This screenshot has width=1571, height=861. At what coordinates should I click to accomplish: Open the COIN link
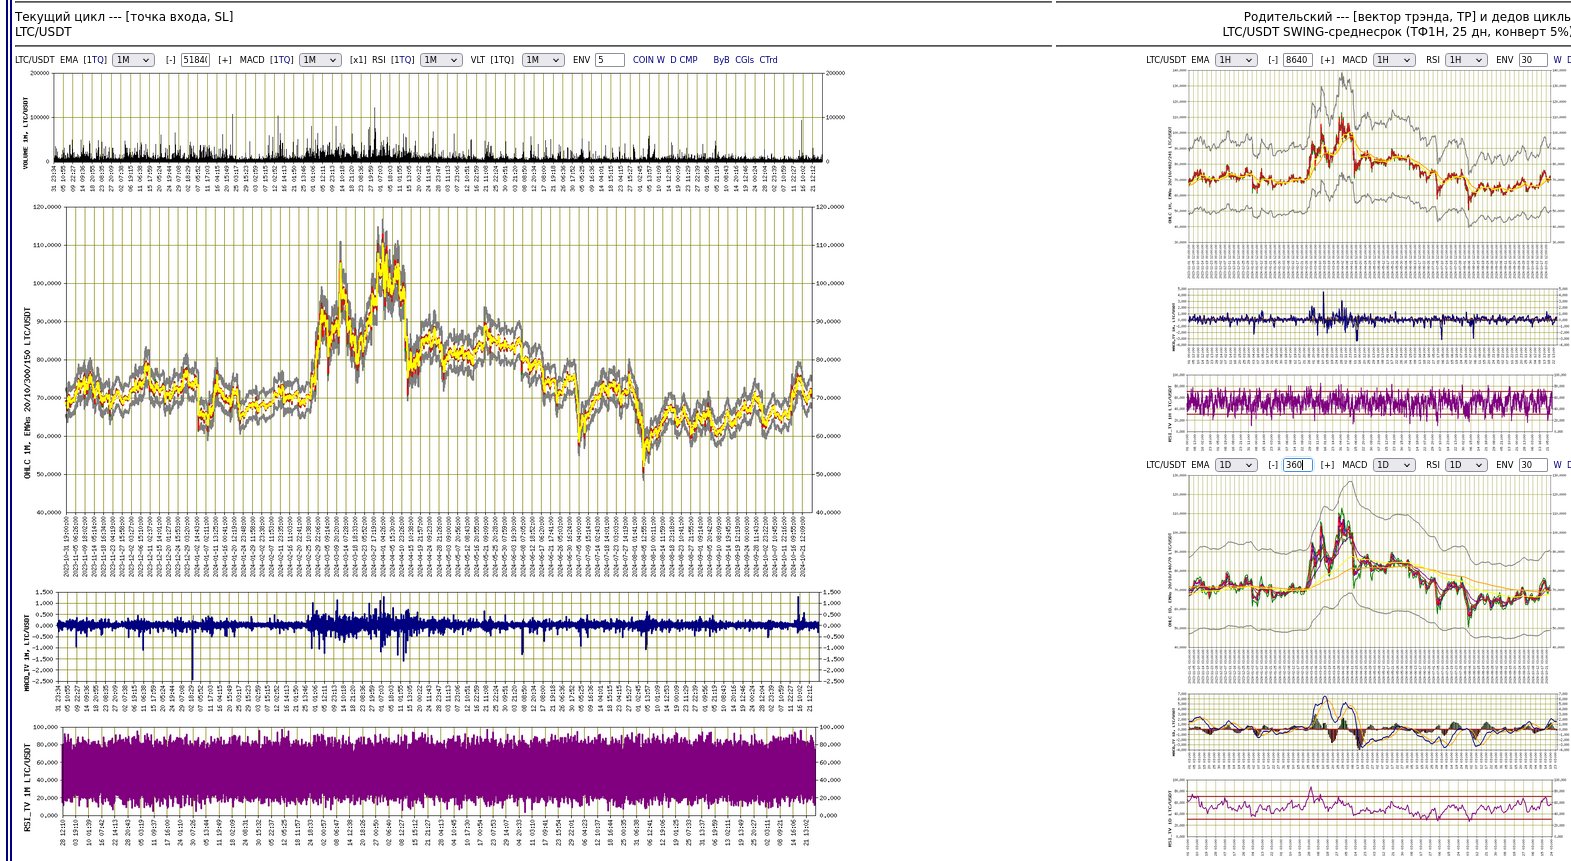[x=643, y=60]
